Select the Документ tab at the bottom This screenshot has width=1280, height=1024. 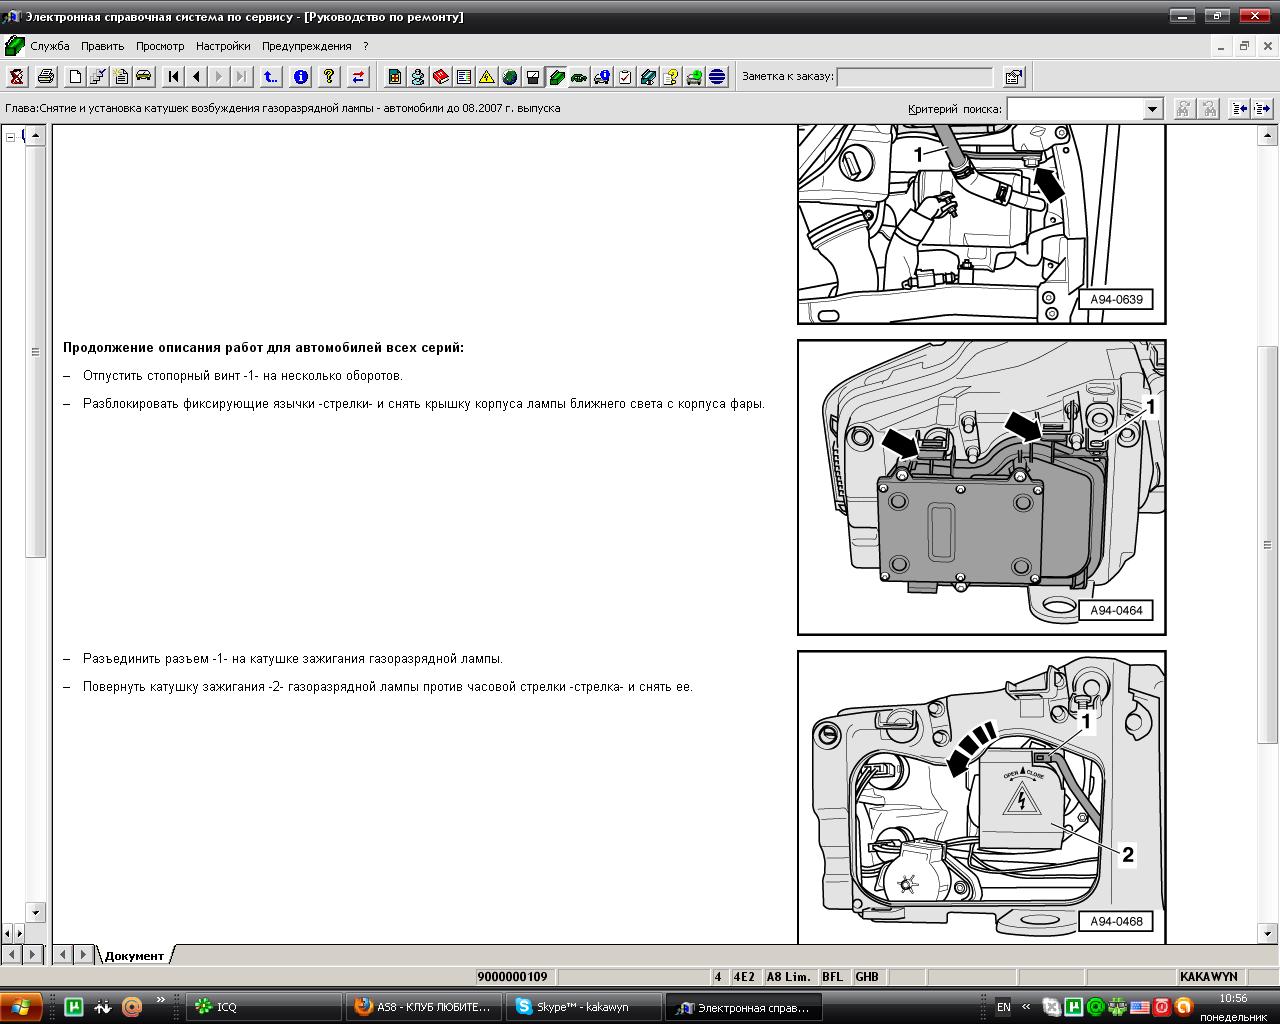tap(134, 956)
